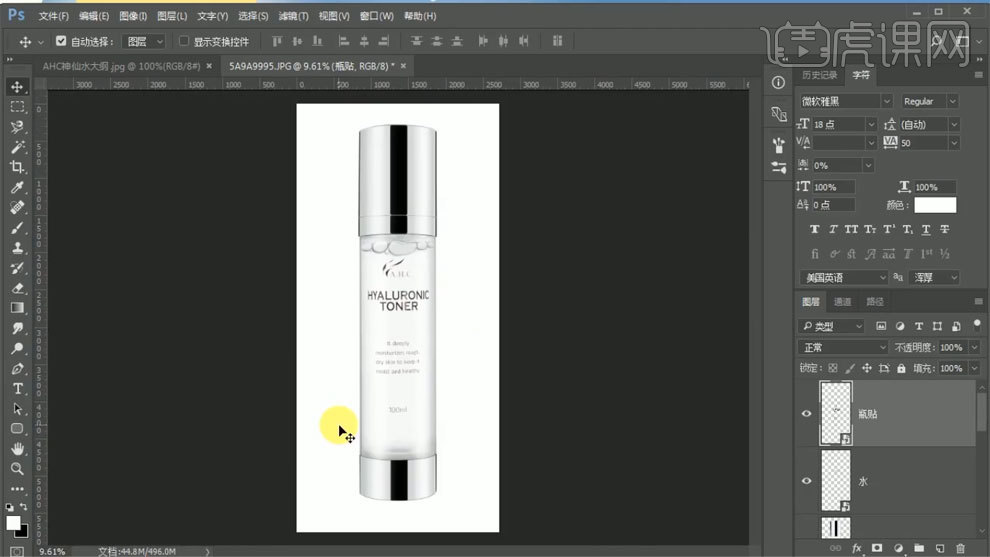Hide the 水 layer
The height and width of the screenshot is (557, 990).
[806, 481]
